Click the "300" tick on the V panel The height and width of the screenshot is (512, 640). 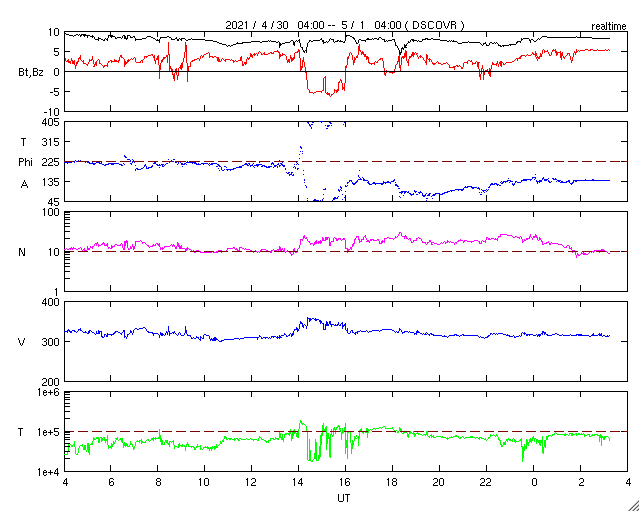pos(51,342)
